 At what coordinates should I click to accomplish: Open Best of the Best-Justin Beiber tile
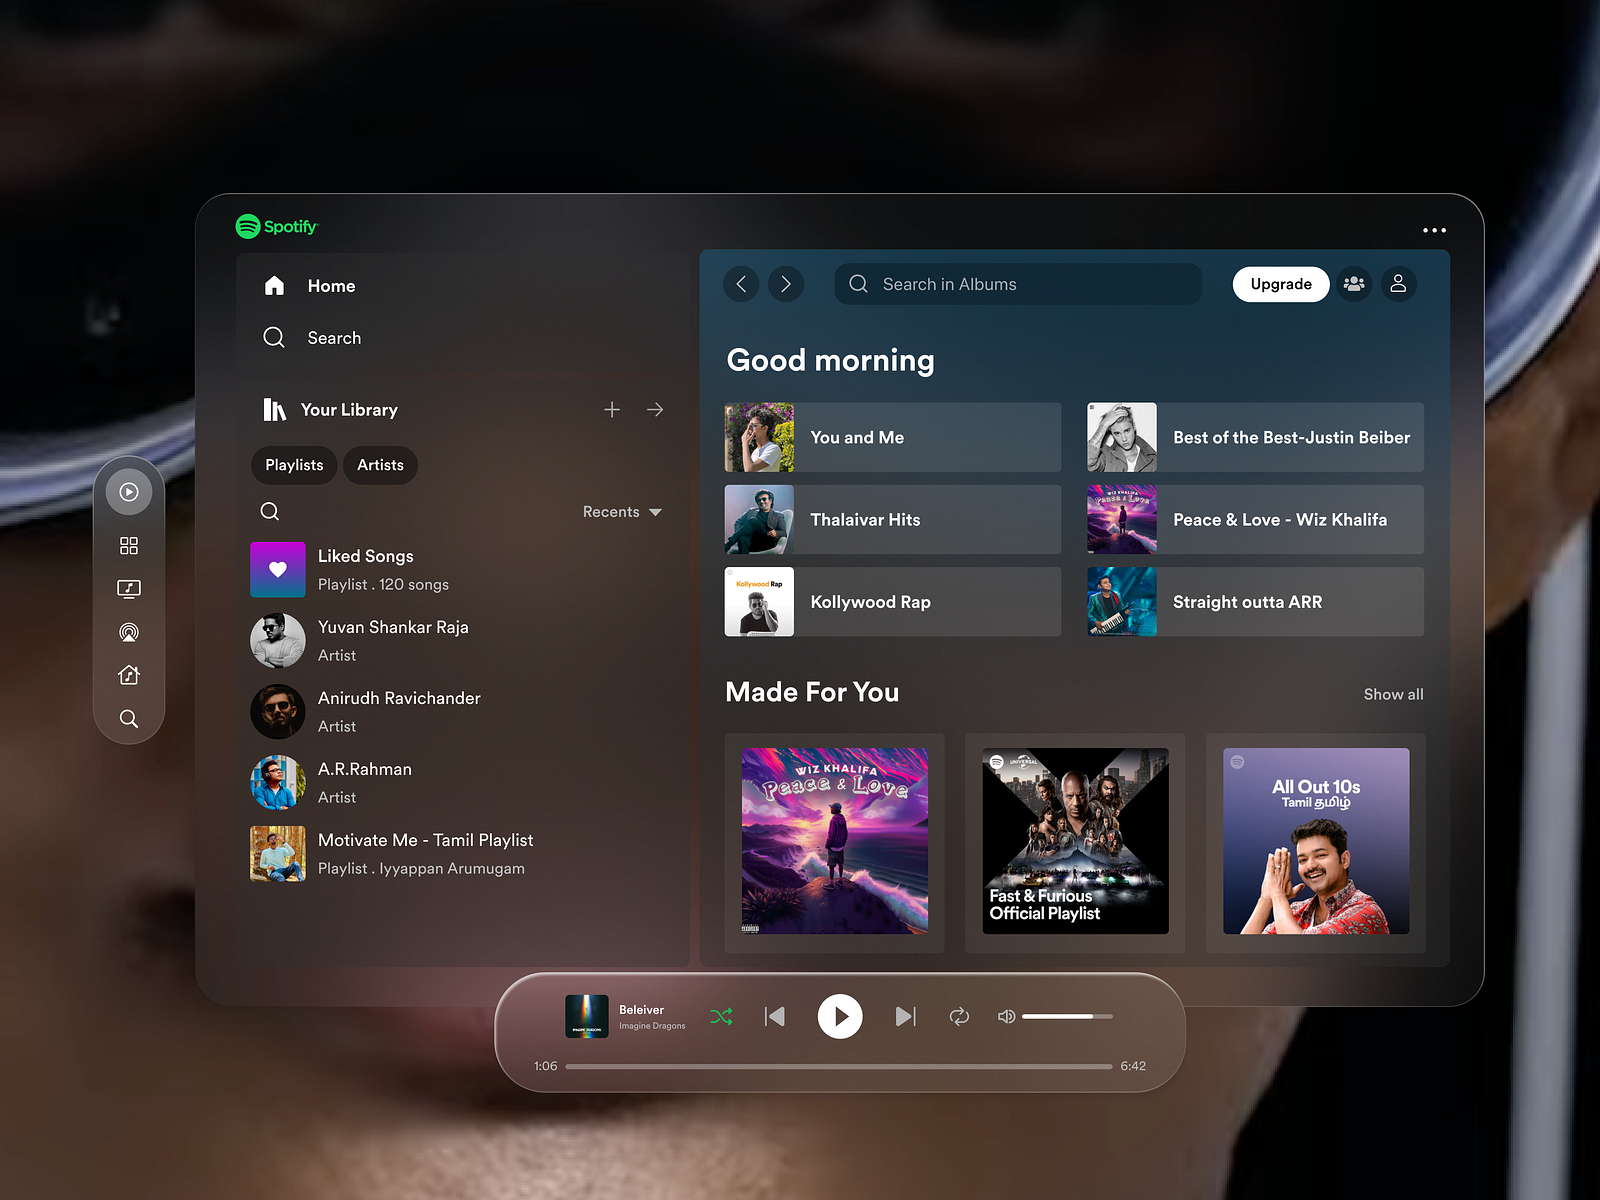(x=1256, y=437)
